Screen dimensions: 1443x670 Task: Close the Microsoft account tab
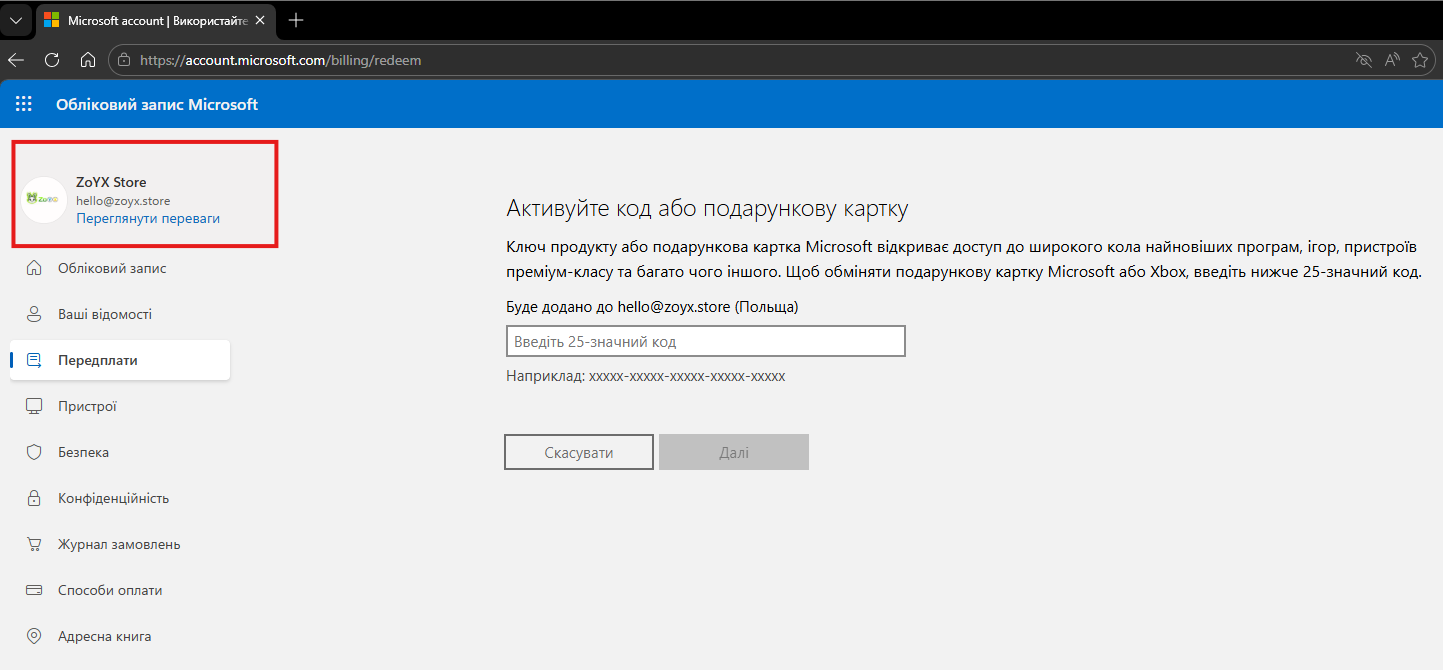261,20
